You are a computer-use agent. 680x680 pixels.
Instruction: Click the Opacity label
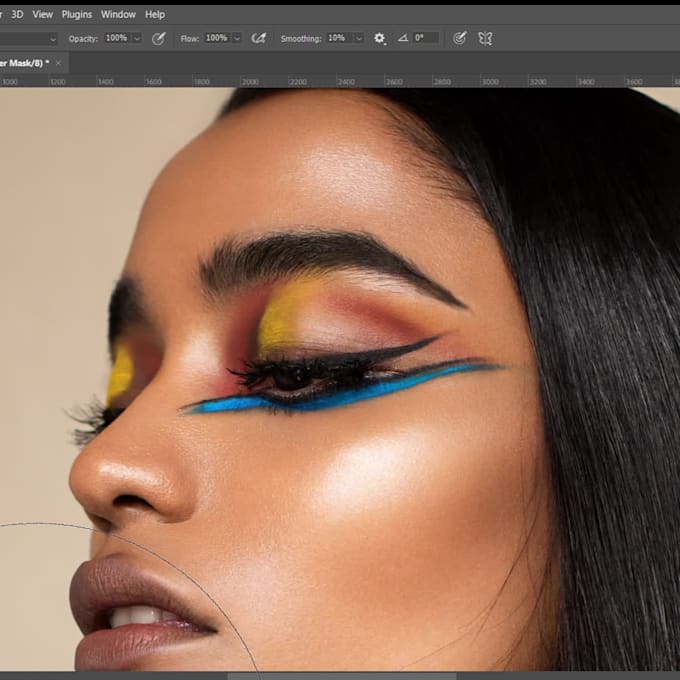(x=83, y=39)
